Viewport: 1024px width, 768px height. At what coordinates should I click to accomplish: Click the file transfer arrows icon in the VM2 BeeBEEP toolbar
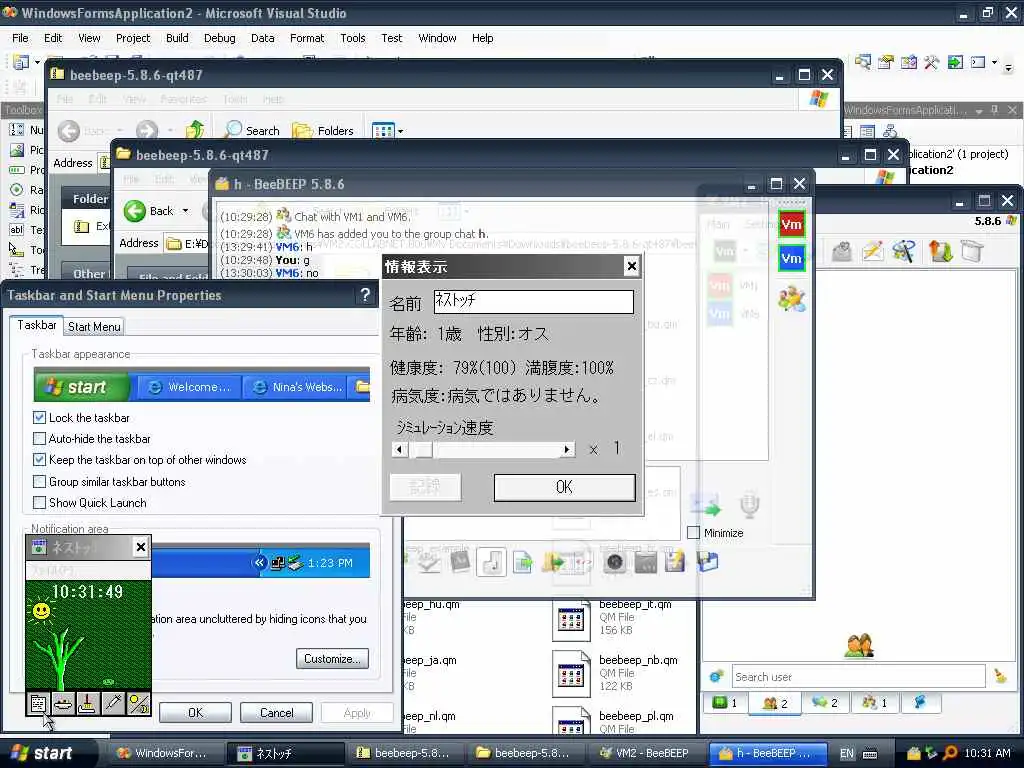tap(940, 251)
